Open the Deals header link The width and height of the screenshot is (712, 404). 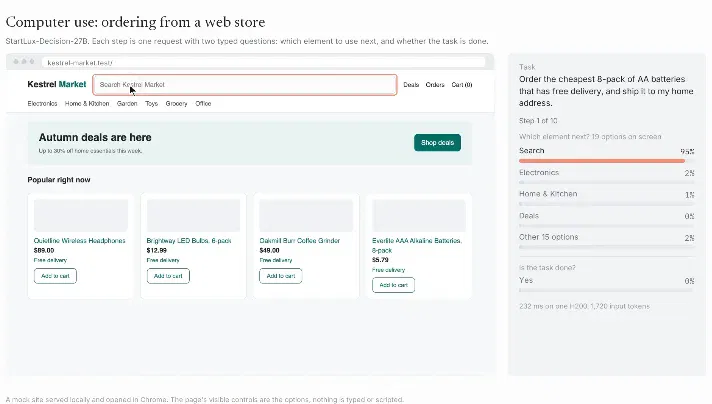pos(411,85)
